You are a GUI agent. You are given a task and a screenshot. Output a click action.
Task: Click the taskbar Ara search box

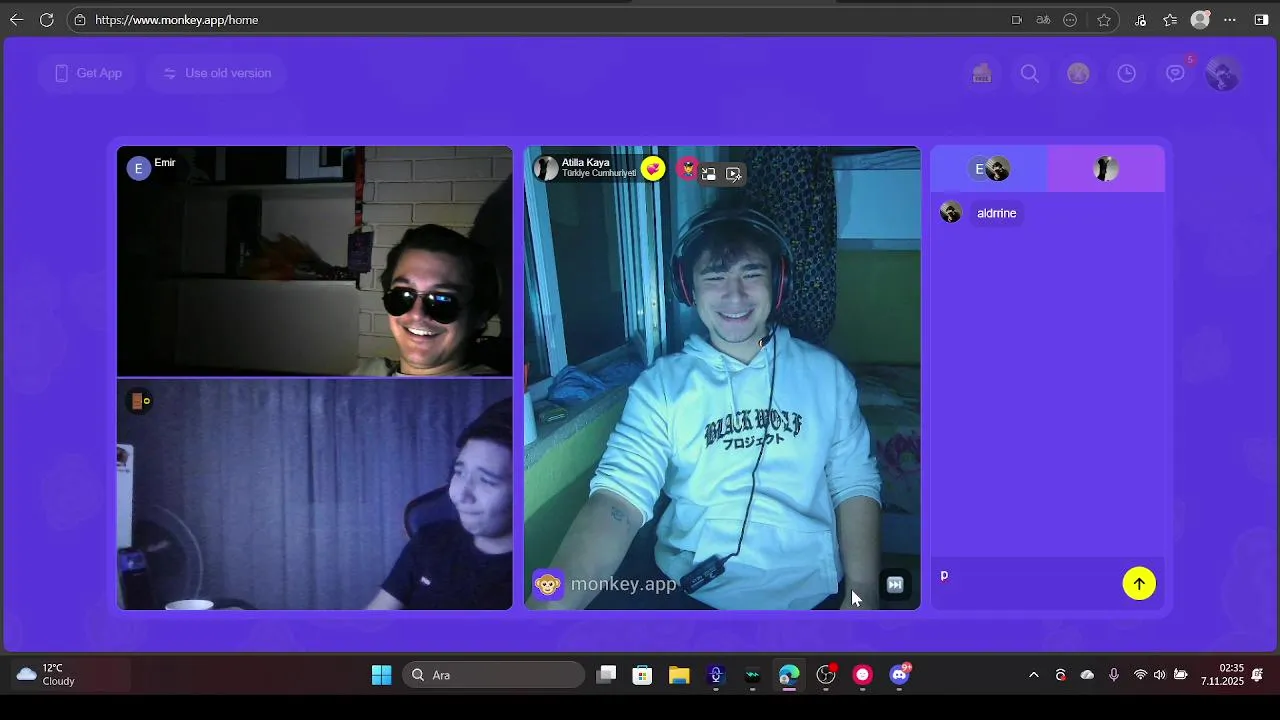point(494,675)
